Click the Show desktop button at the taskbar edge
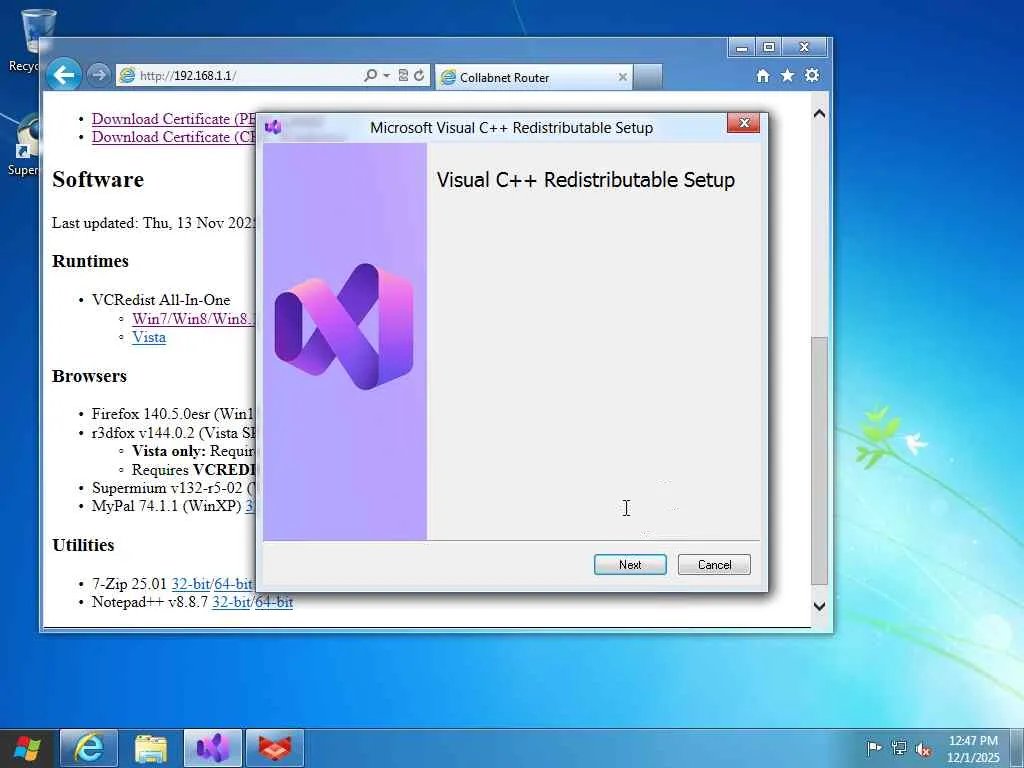The width and height of the screenshot is (1024, 768). [x=1017, y=748]
